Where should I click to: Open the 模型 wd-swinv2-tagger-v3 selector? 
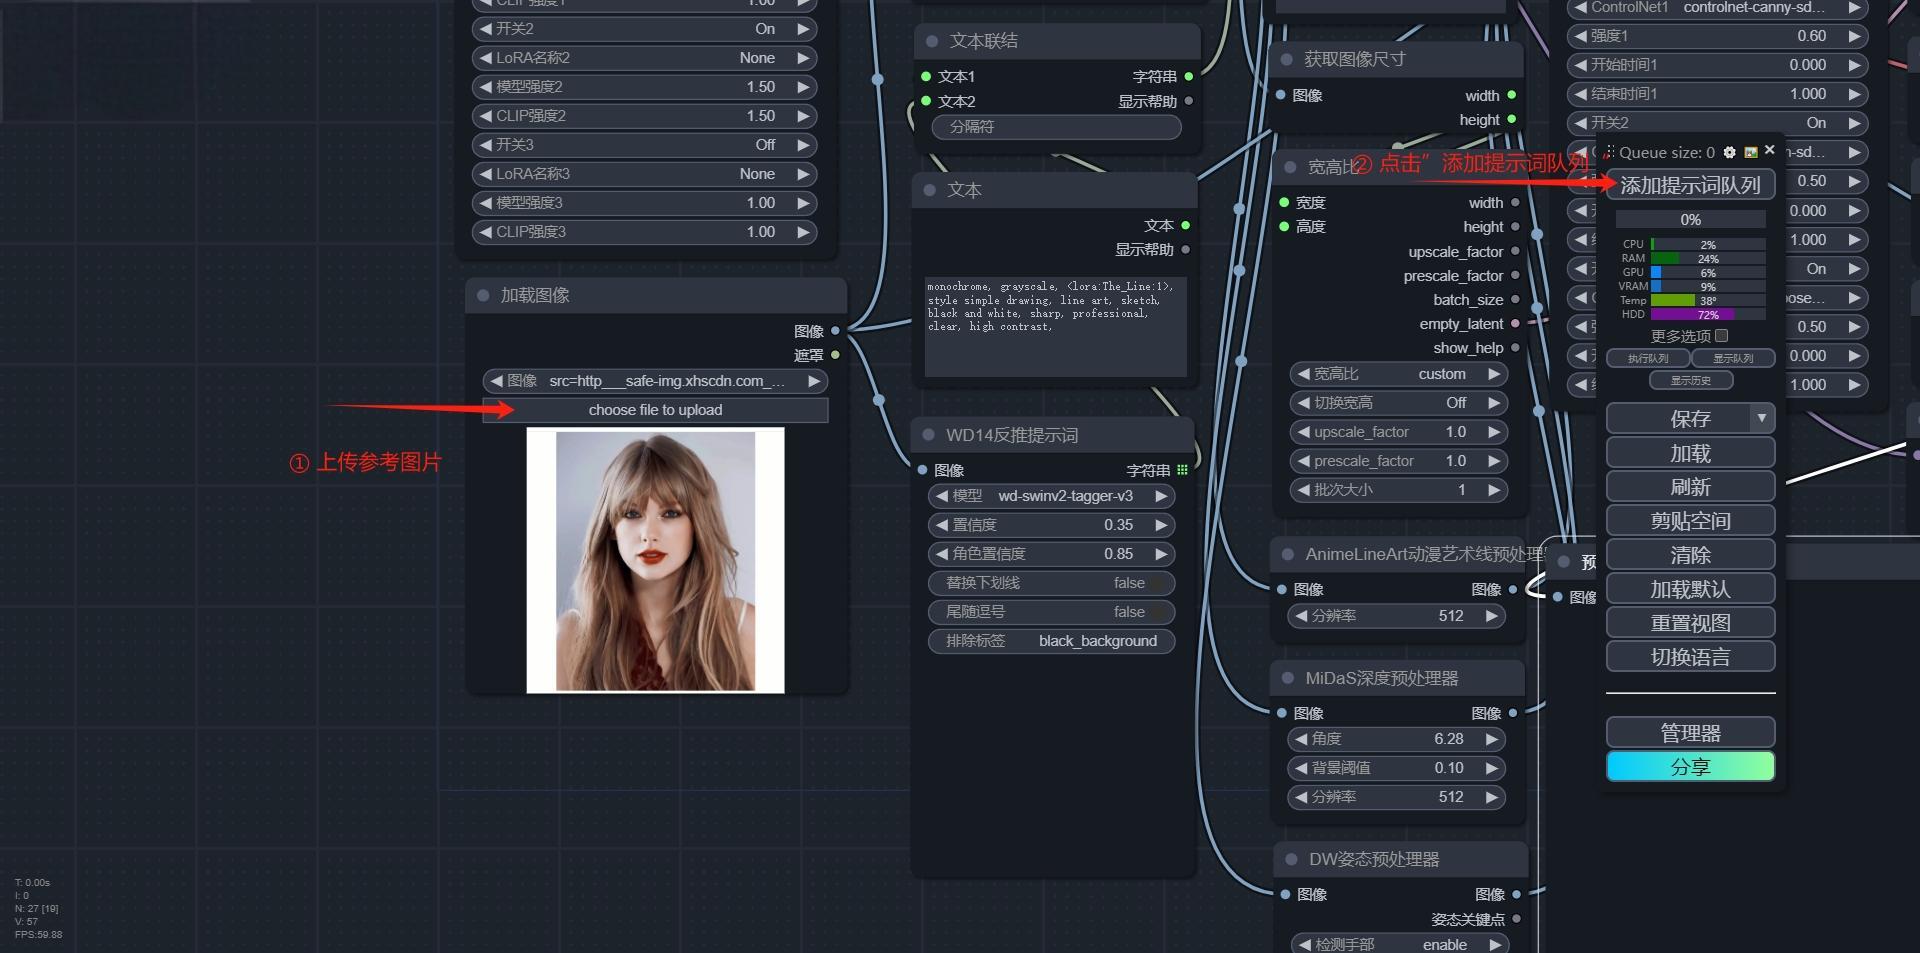point(1051,496)
